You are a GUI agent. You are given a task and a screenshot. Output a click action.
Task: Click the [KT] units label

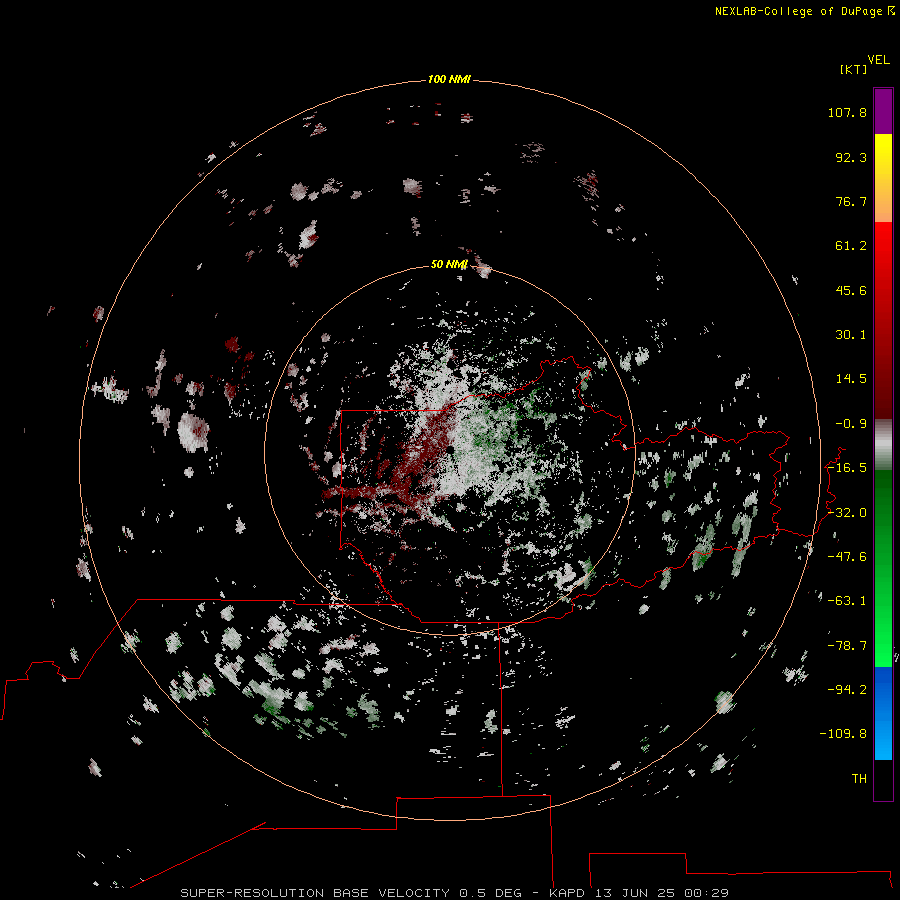[854, 69]
